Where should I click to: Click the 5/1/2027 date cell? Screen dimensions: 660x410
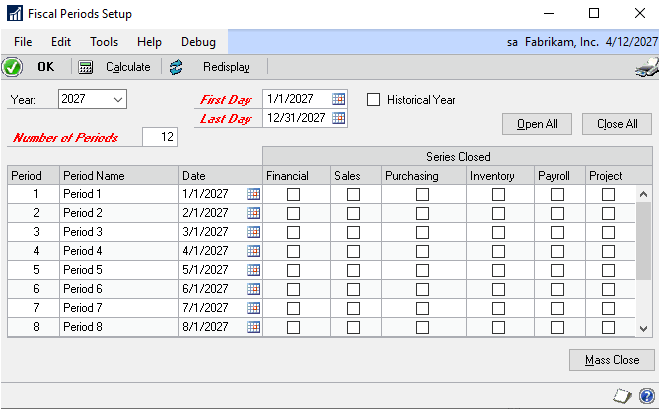[213, 270]
